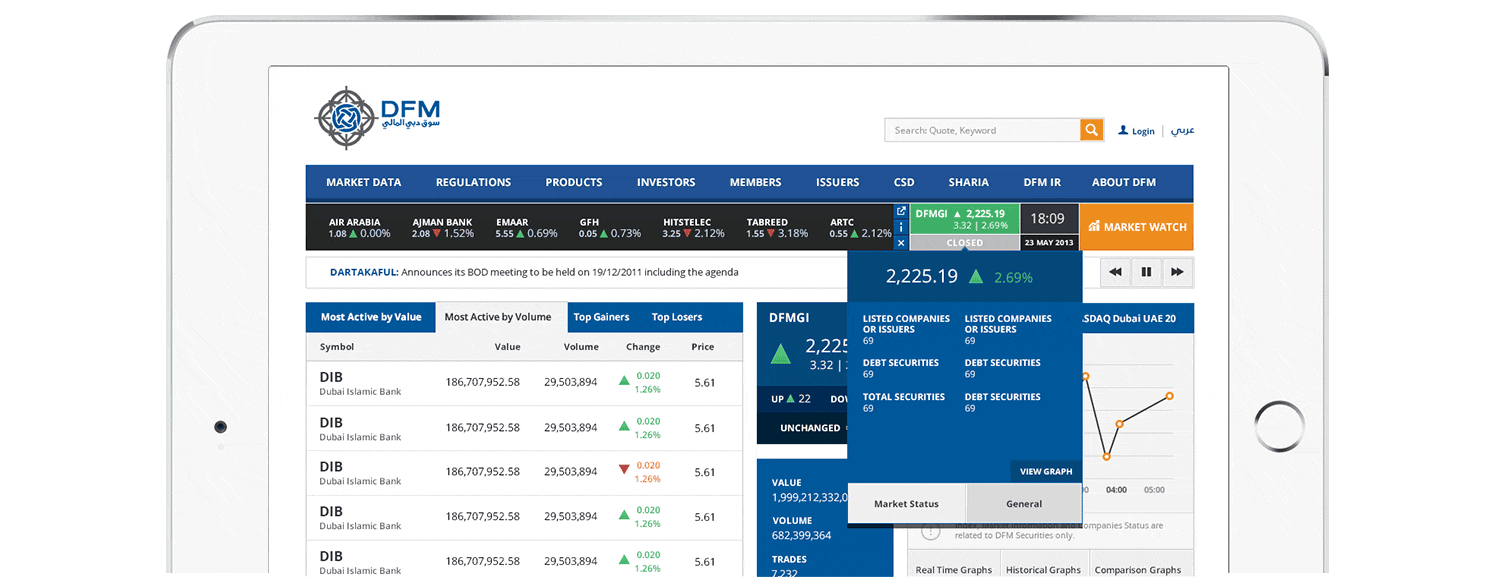Click the info icon on the DFMGI ticker
1500x577 pixels.
pos(900,227)
